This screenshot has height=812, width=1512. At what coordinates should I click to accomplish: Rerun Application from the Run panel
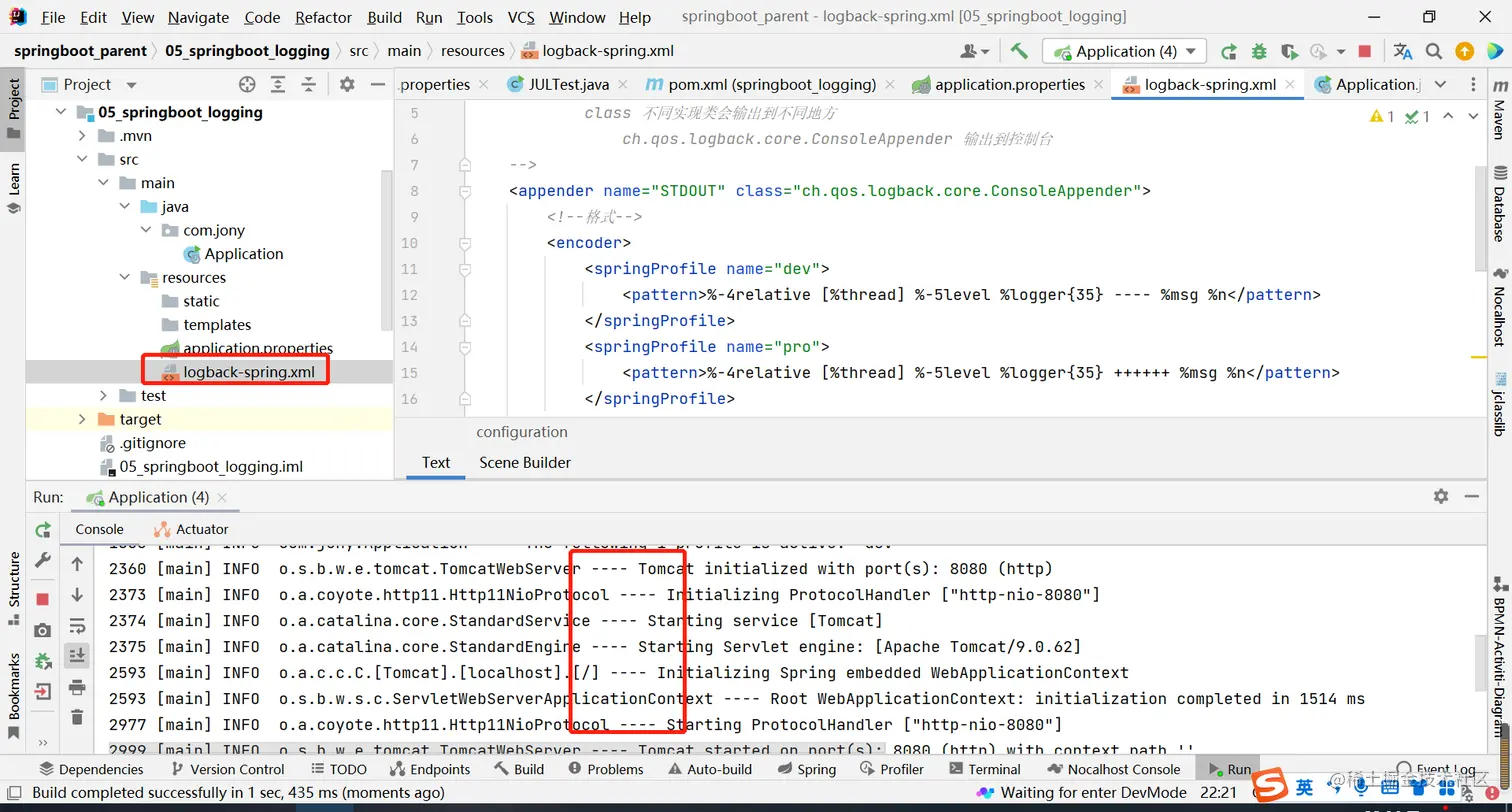[x=42, y=530]
